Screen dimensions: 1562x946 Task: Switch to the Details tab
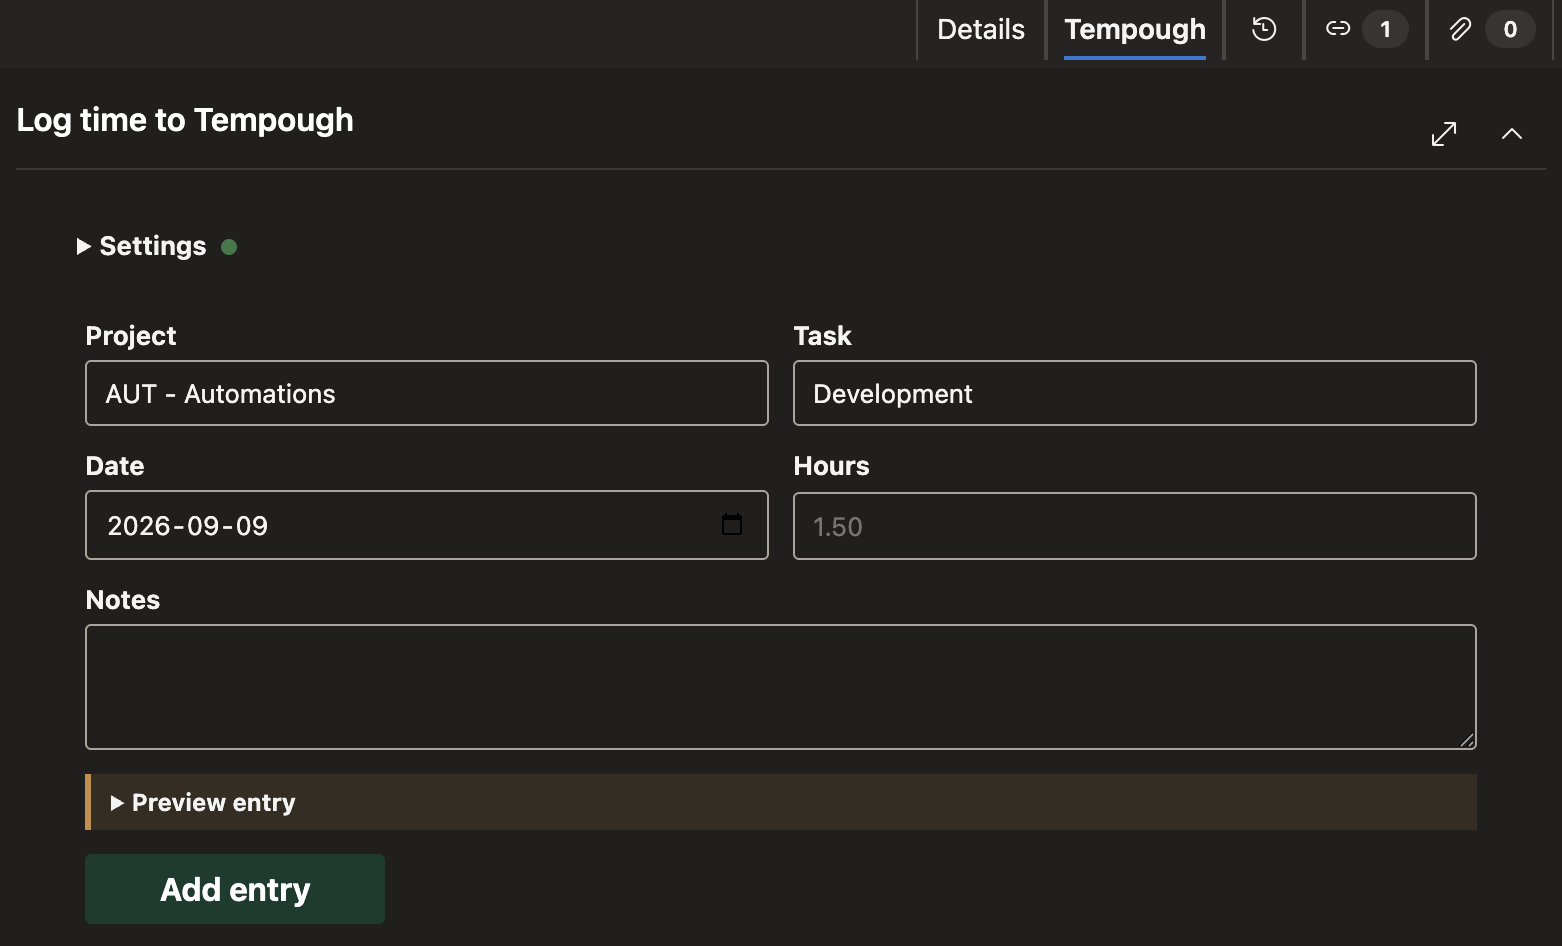coord(981,29)
